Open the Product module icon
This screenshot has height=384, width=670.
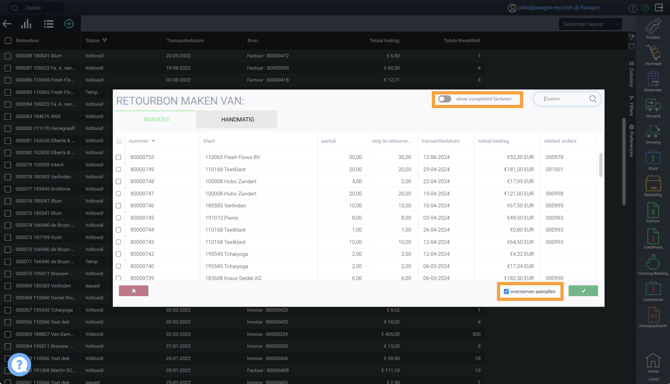652,26
